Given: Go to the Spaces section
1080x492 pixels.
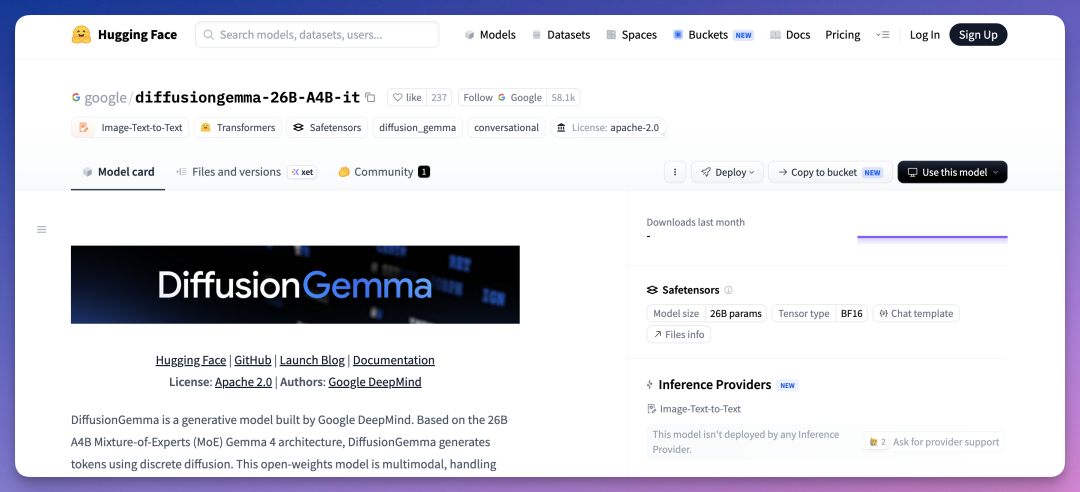Looking at the screenshot, I should click(x=631, y=34).
